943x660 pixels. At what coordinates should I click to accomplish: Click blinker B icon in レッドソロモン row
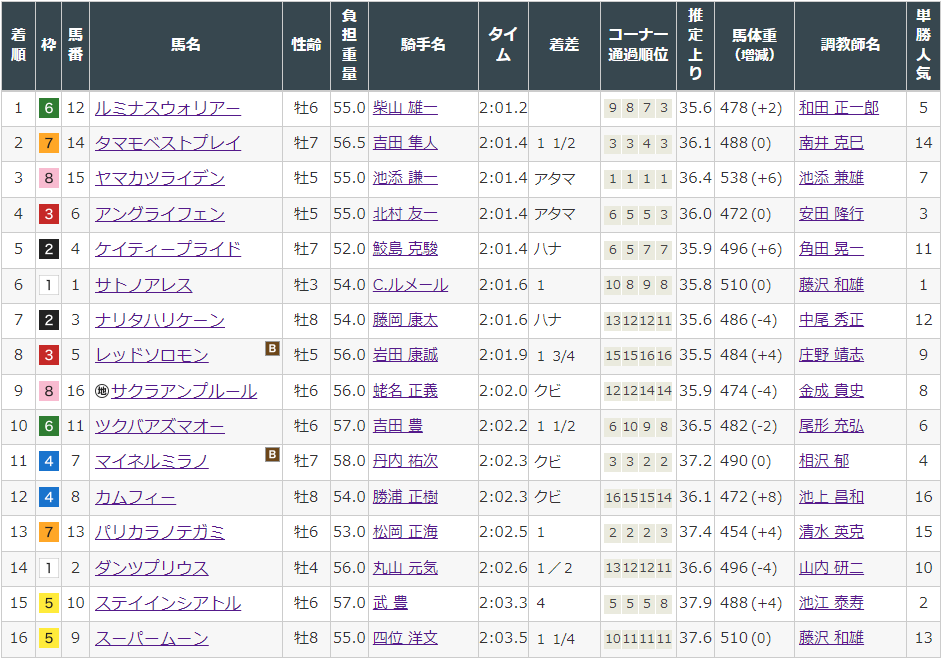pyautogui.click(x=272, y=348)
